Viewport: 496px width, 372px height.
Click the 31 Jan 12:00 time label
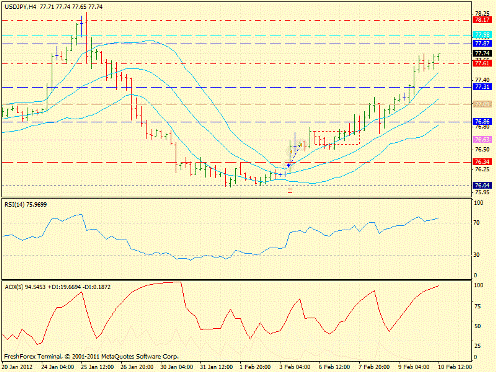(x=217, y=367)
